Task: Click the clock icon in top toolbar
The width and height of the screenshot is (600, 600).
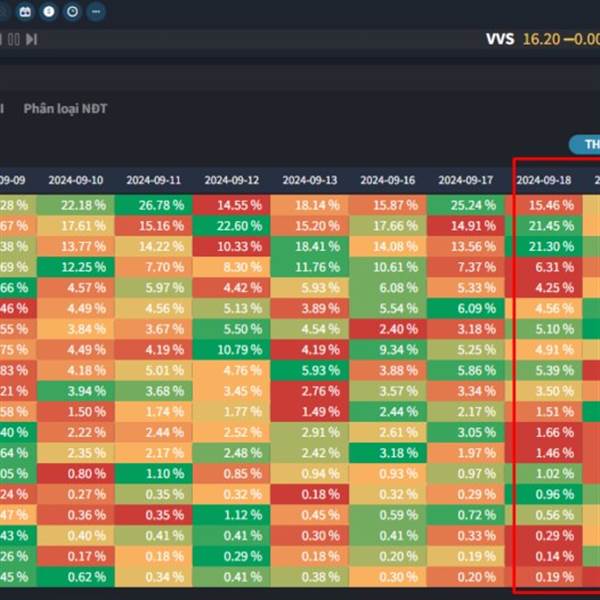Action: [72, 11]
